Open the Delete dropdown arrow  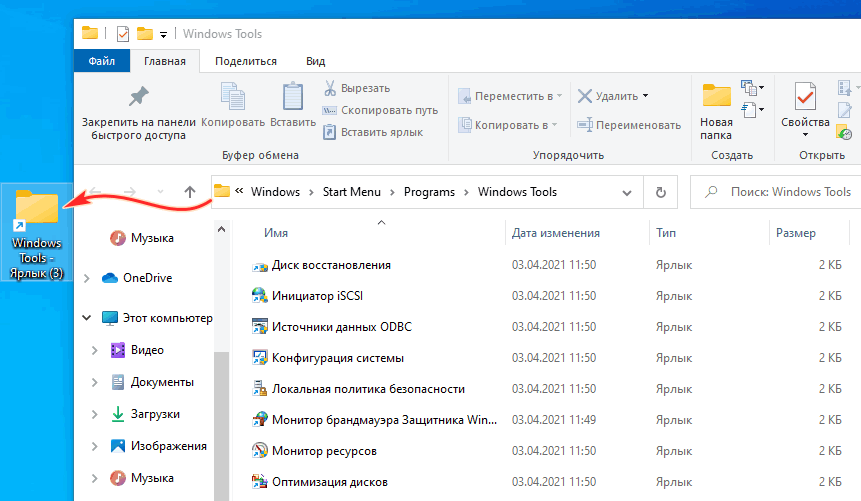click(x=645, y=96)
